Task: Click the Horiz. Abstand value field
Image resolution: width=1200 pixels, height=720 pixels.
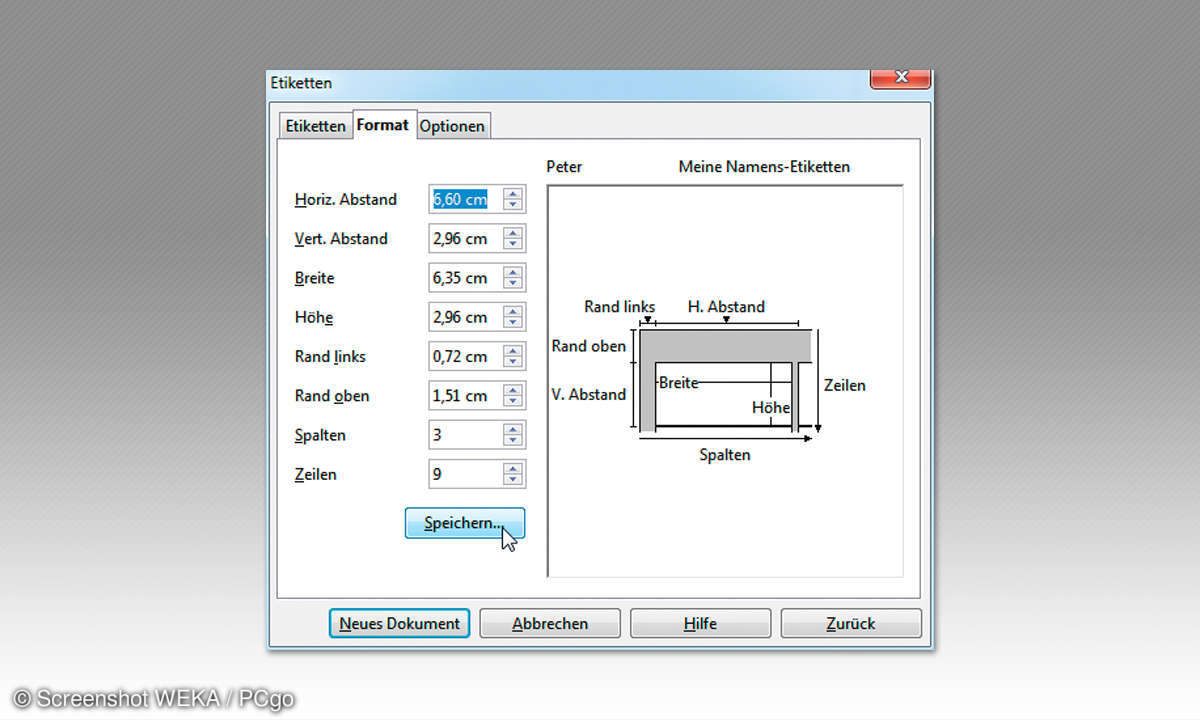Action: [464, 199]
